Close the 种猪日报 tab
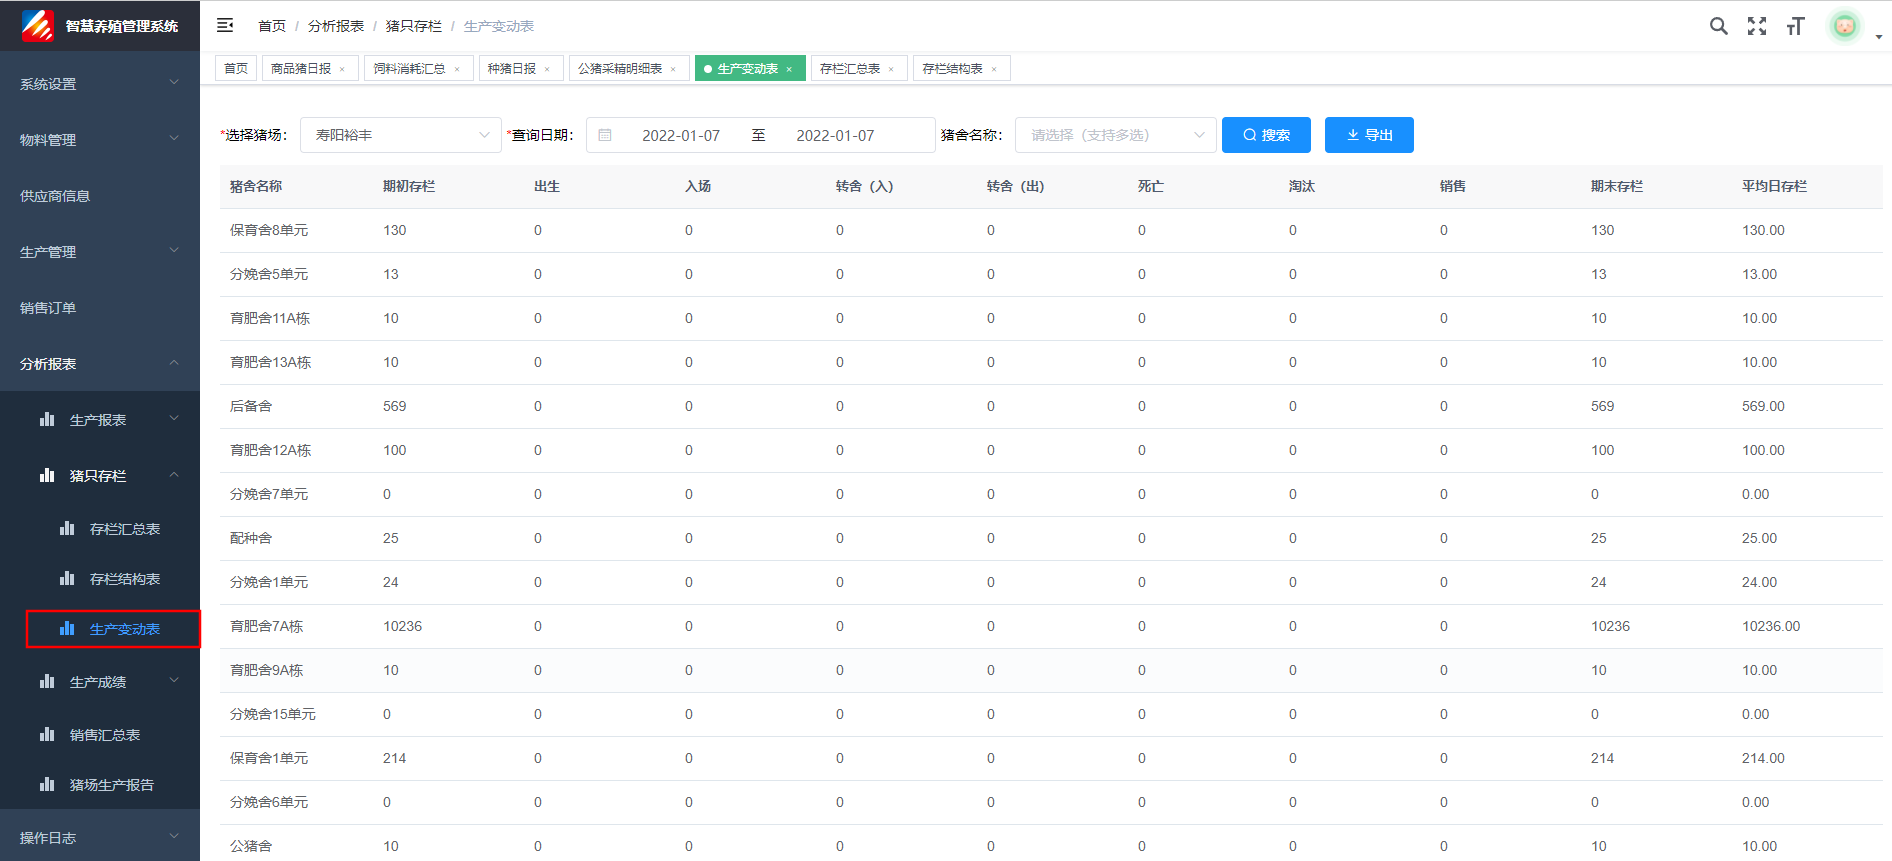The image size is (1892, 861). coord(547,69)
